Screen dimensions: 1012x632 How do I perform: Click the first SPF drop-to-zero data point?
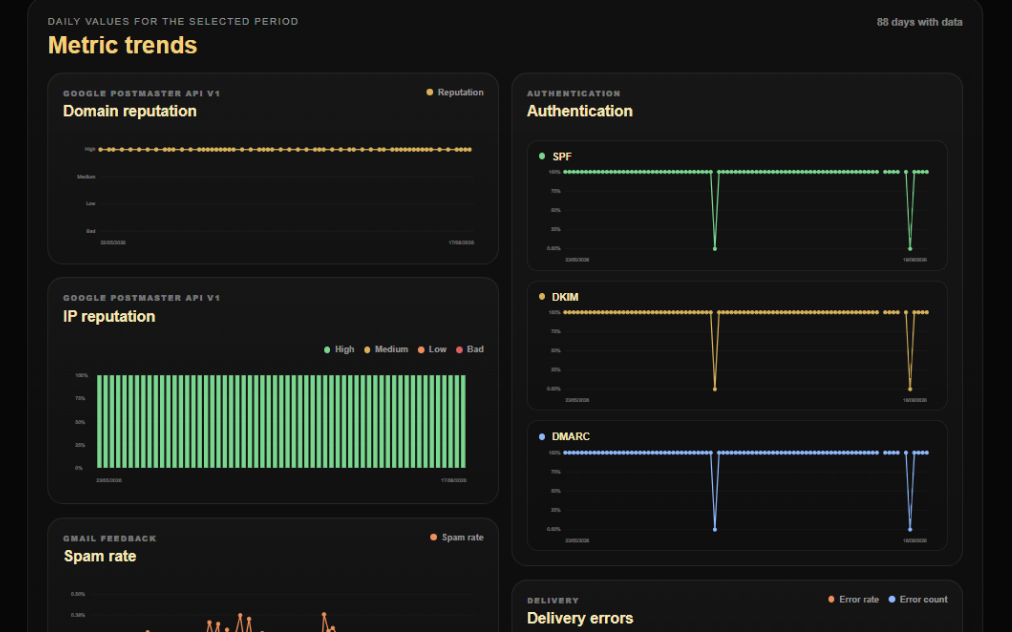pyautogui.click(x=714, y=249)
